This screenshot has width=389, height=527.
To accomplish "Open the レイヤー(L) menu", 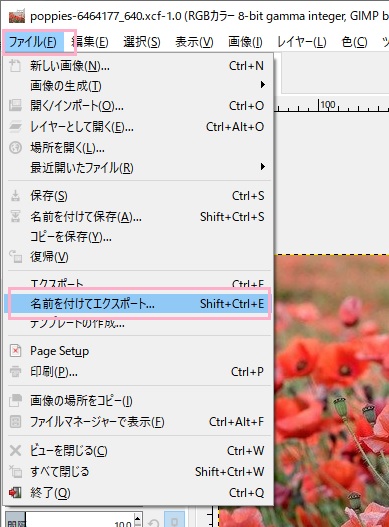I will tap(302, 42).
